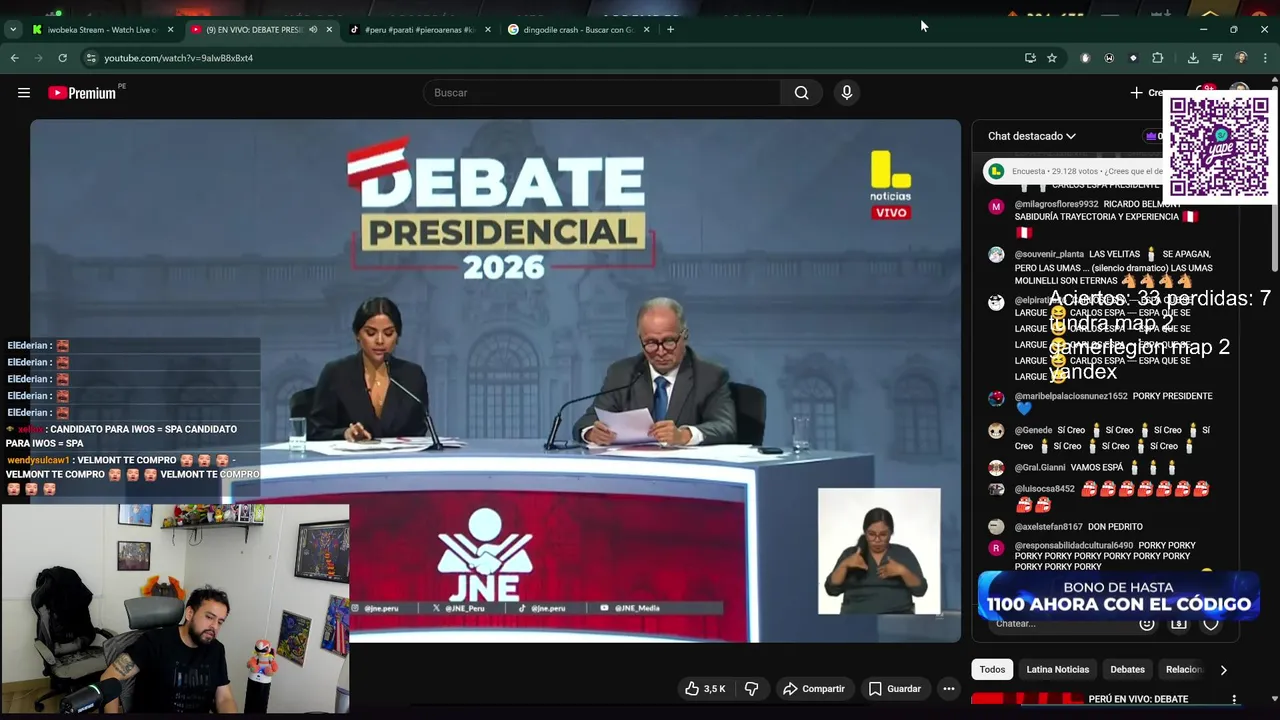1280x720 pixels.
Task: Open emoji picker in chat box
Action: click(1147, 624)
